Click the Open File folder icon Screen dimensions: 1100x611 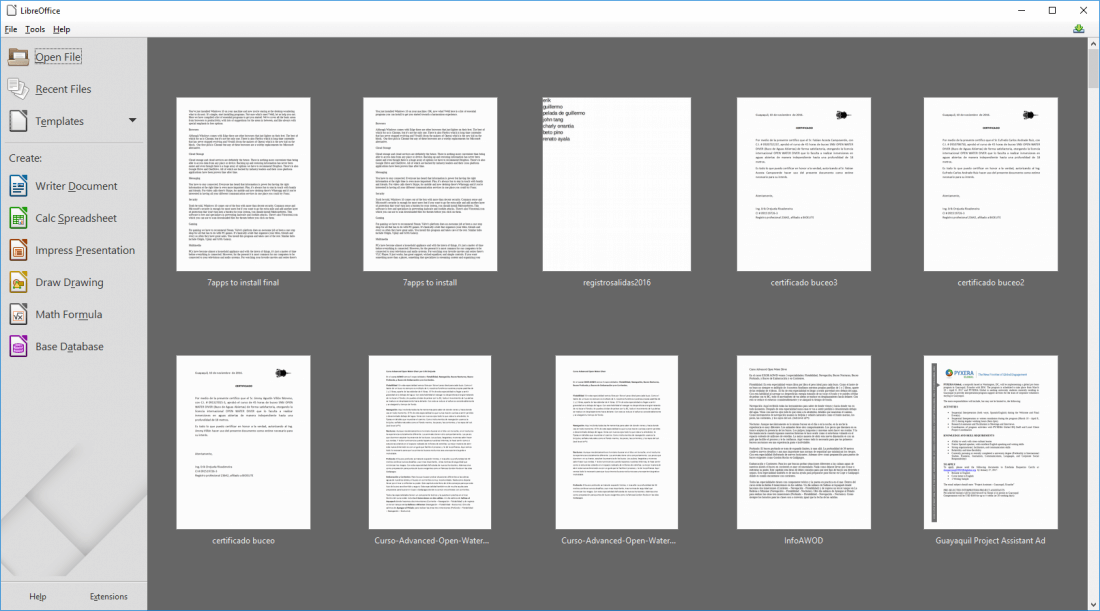point(19,57)
